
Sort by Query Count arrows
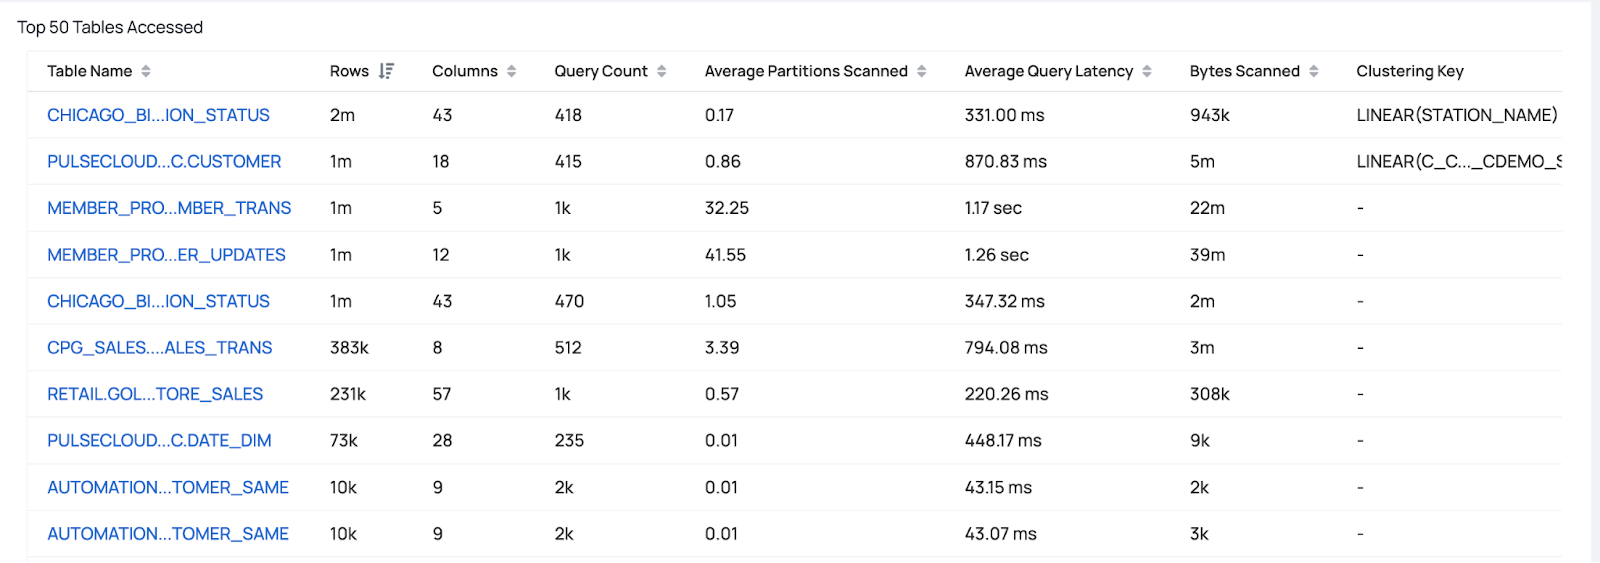tap(662, 71)
